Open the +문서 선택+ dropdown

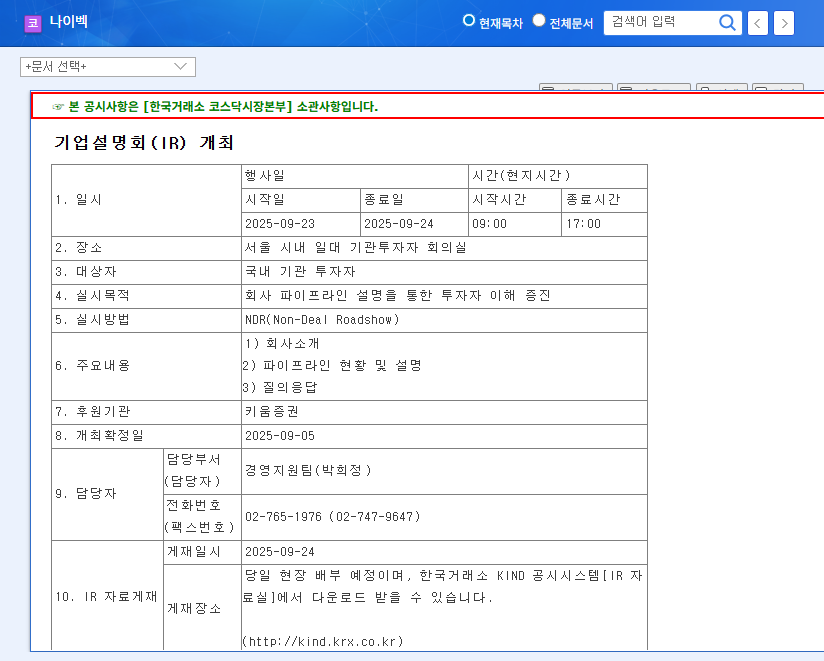point(108,67)
